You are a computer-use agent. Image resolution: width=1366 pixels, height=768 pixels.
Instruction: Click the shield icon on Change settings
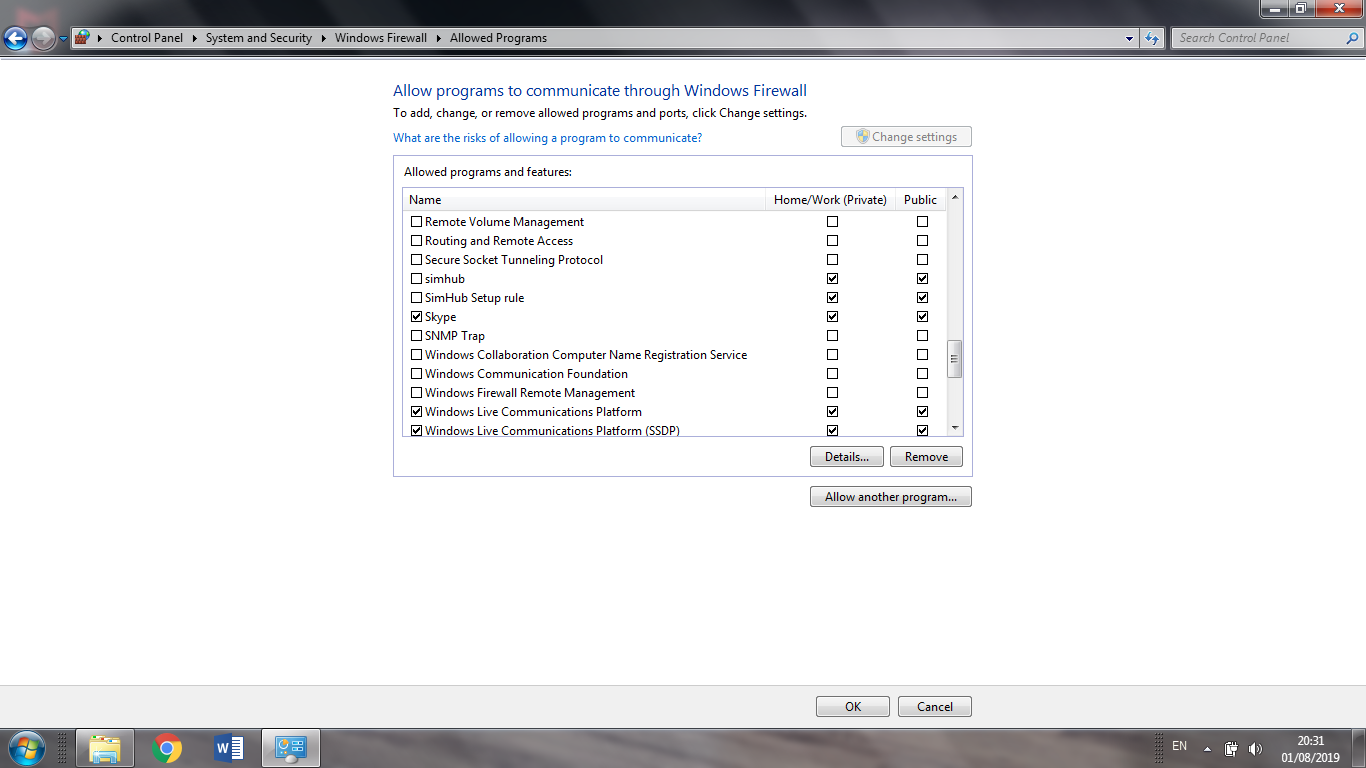[862, 137]
